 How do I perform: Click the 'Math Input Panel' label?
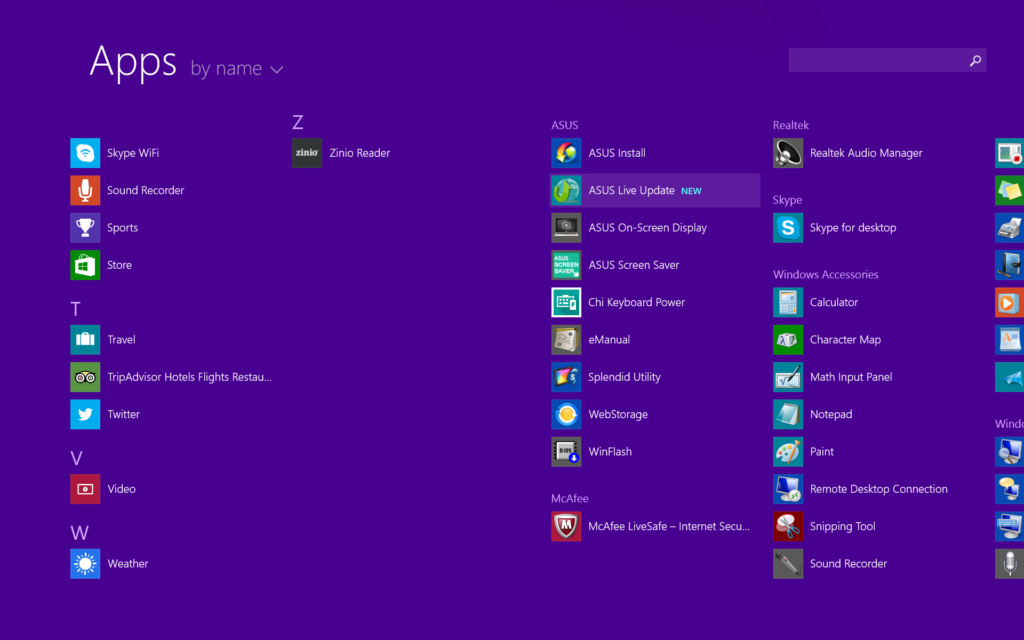(x=851, y=377)
